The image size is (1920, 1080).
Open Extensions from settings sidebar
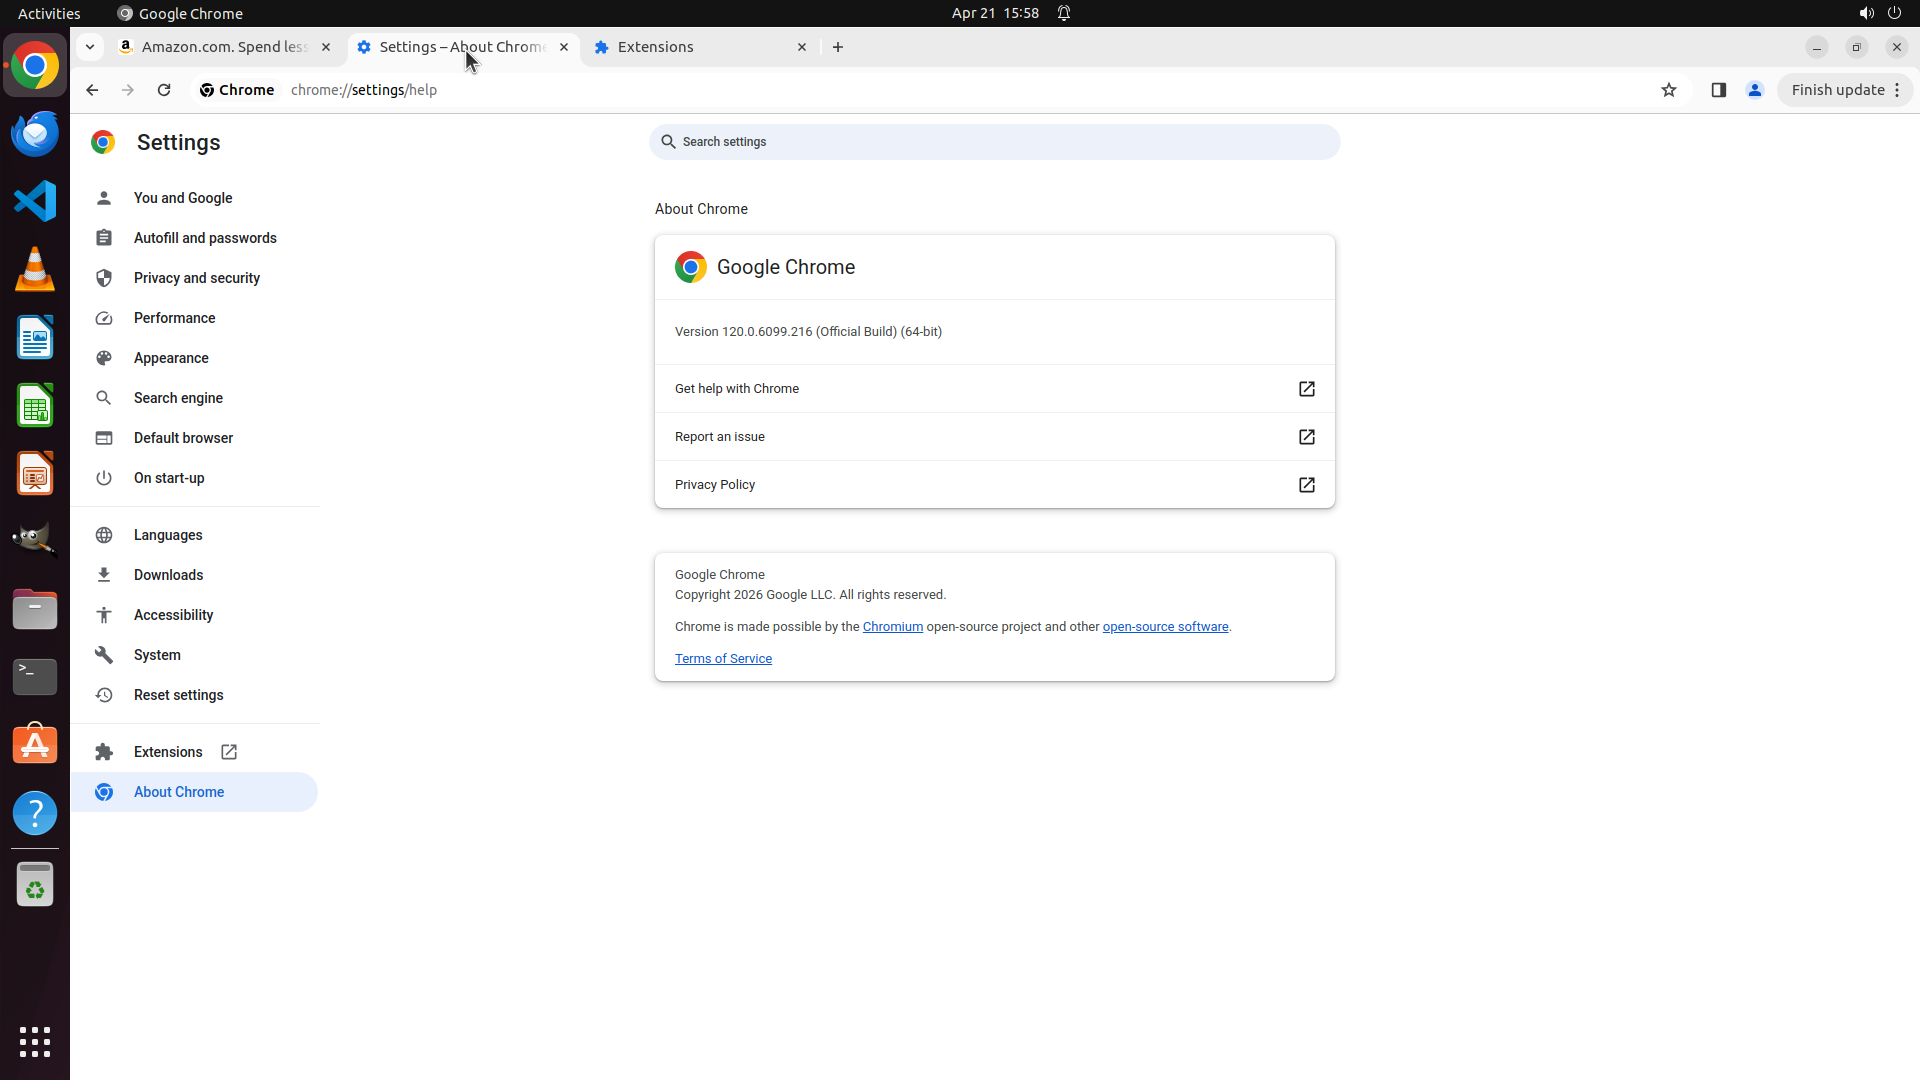point(168,752)
